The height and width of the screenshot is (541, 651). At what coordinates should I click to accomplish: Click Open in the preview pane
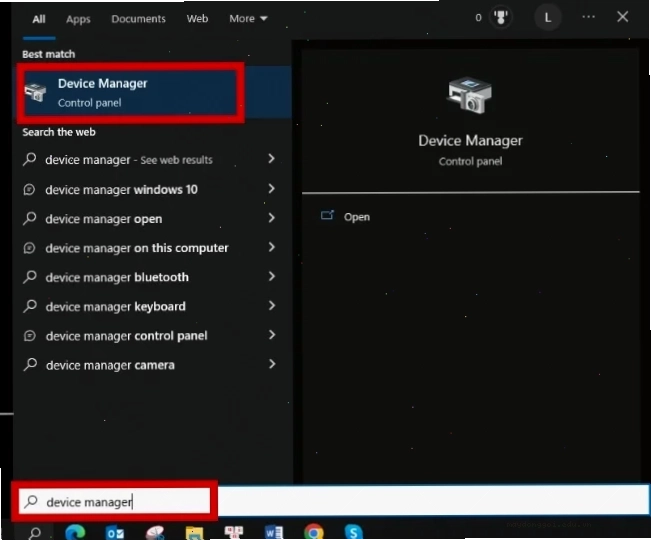pyautogui.click(x=357, y=217)
